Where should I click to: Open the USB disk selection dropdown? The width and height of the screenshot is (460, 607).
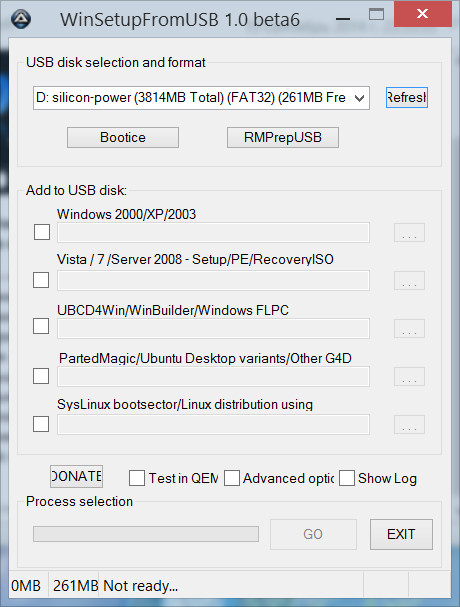(x=201, y=98)
